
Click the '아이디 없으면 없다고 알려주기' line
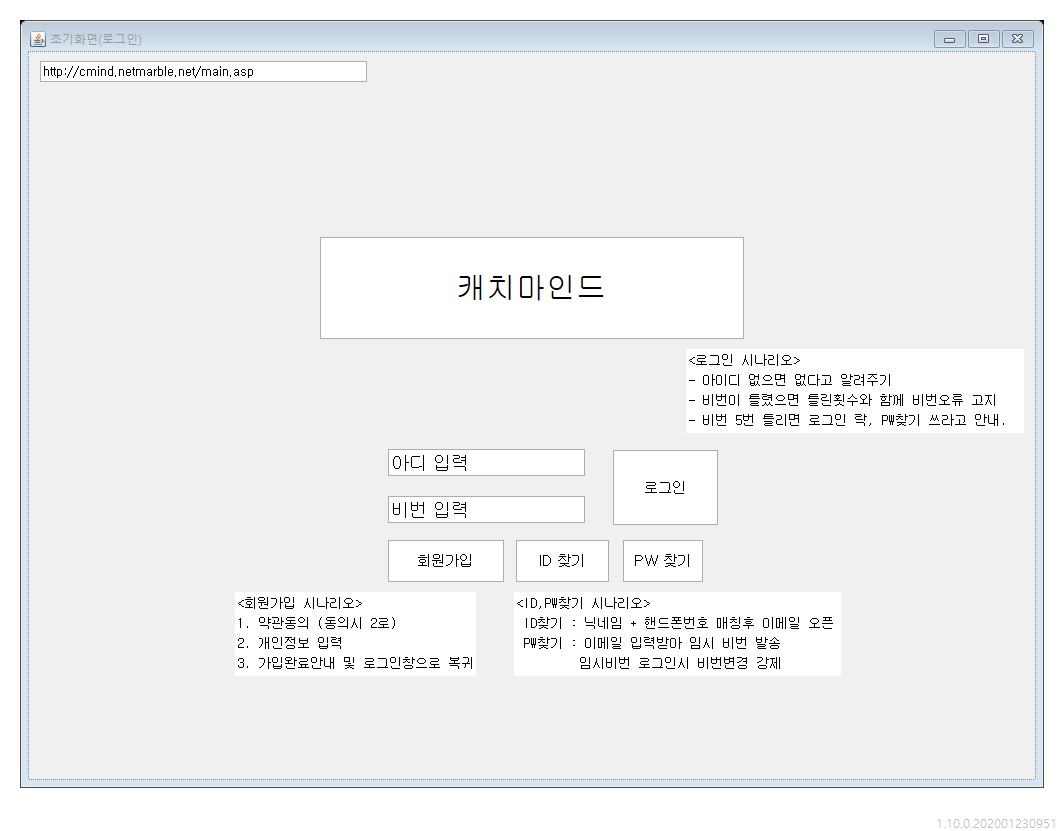tap(790, 380)
